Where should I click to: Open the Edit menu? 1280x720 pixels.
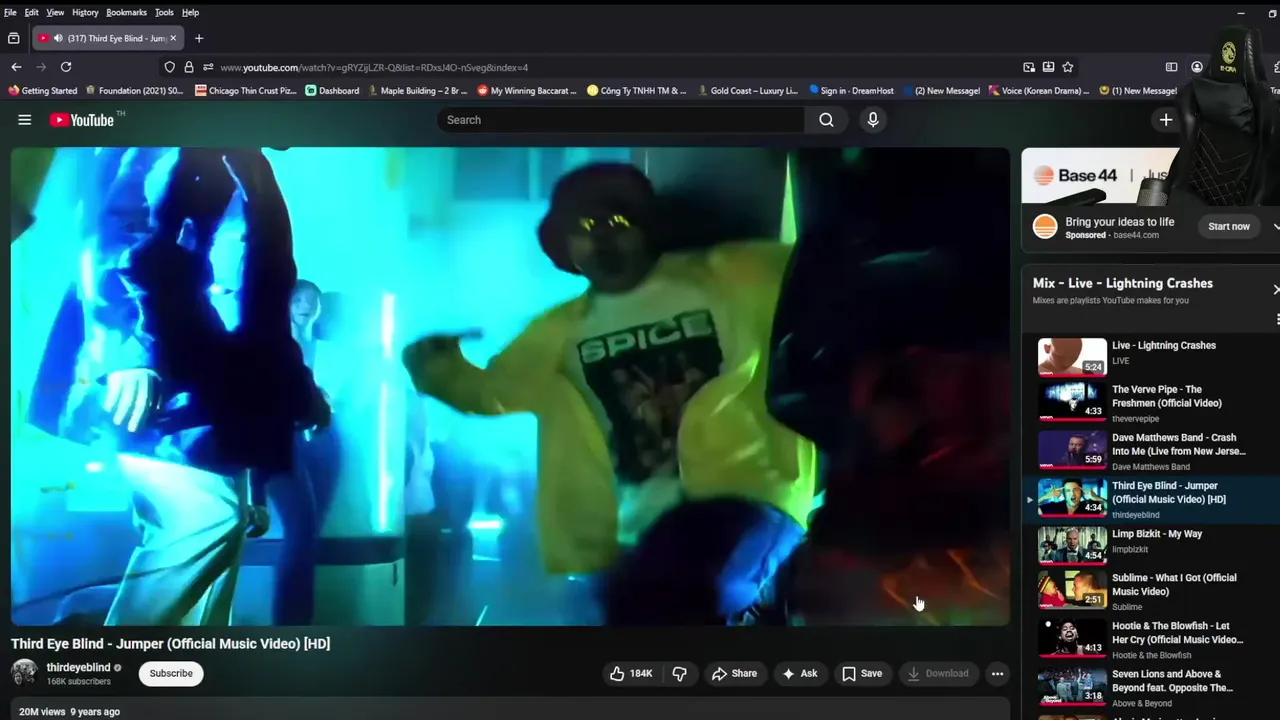pos(32,12)
